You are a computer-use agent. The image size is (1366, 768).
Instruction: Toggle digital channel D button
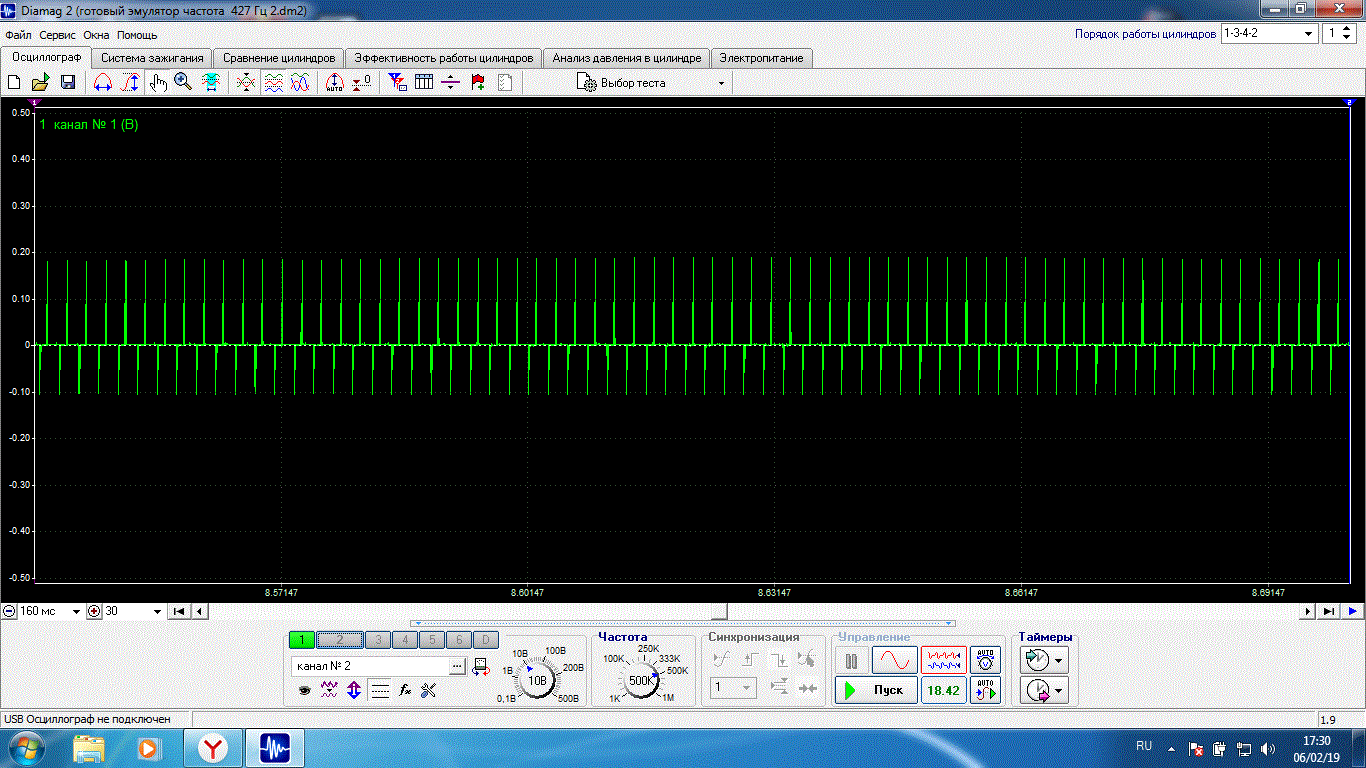coord(484,640)
